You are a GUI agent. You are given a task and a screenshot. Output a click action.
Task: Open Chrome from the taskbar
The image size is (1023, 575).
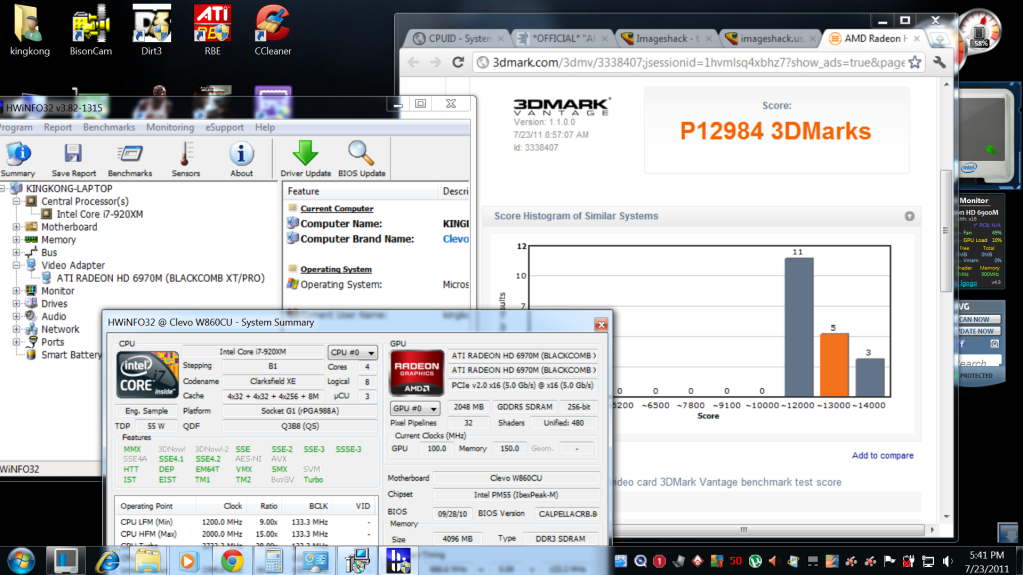[x=232, y=561]
